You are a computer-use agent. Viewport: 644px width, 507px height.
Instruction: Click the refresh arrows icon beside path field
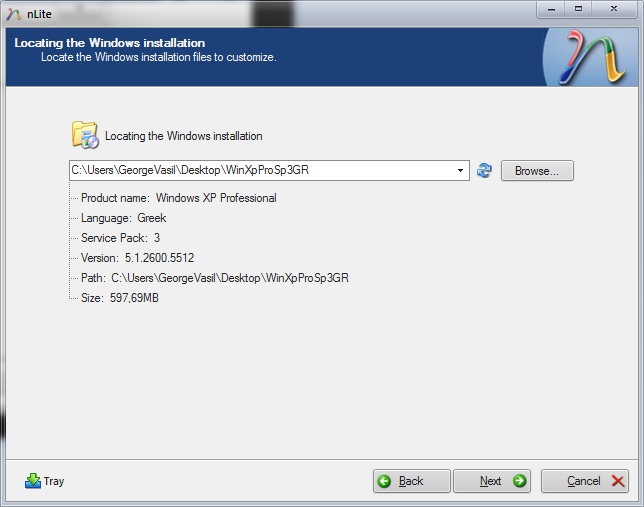click(x=484, y=170)
